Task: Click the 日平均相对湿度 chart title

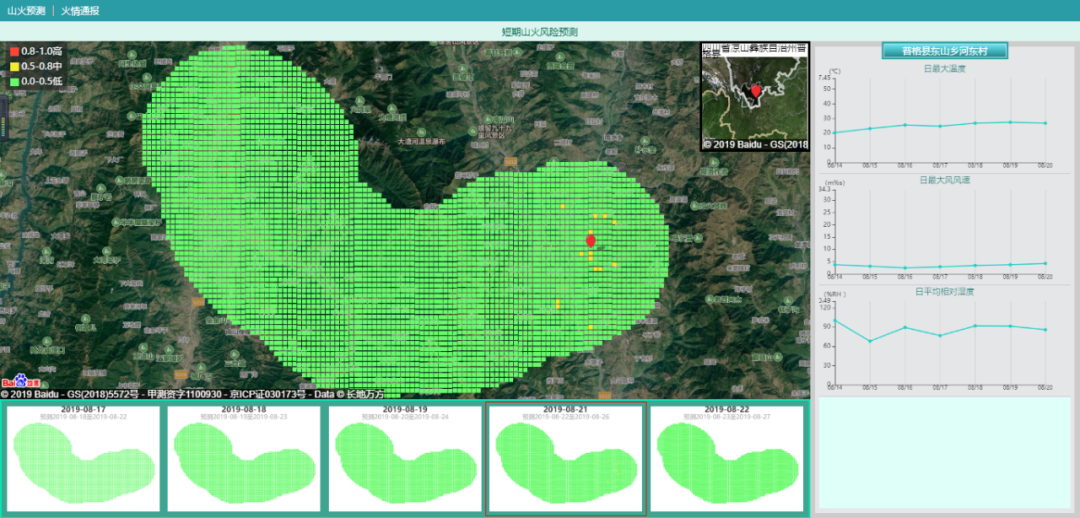Action: [x=945, y=292]
